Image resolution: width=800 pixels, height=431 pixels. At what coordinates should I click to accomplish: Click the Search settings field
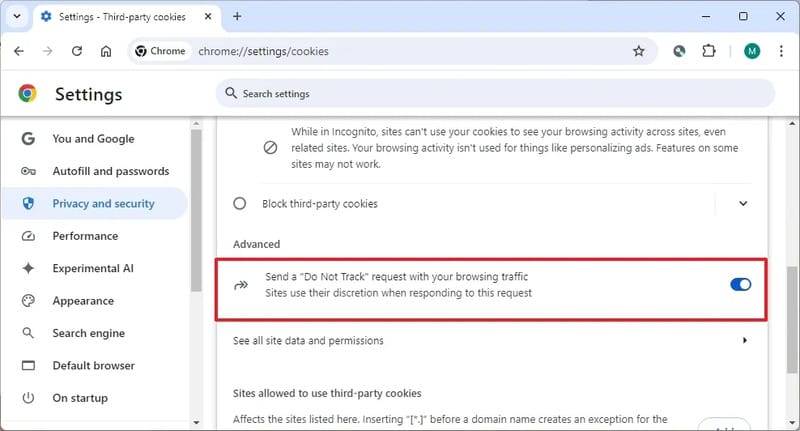495,94
